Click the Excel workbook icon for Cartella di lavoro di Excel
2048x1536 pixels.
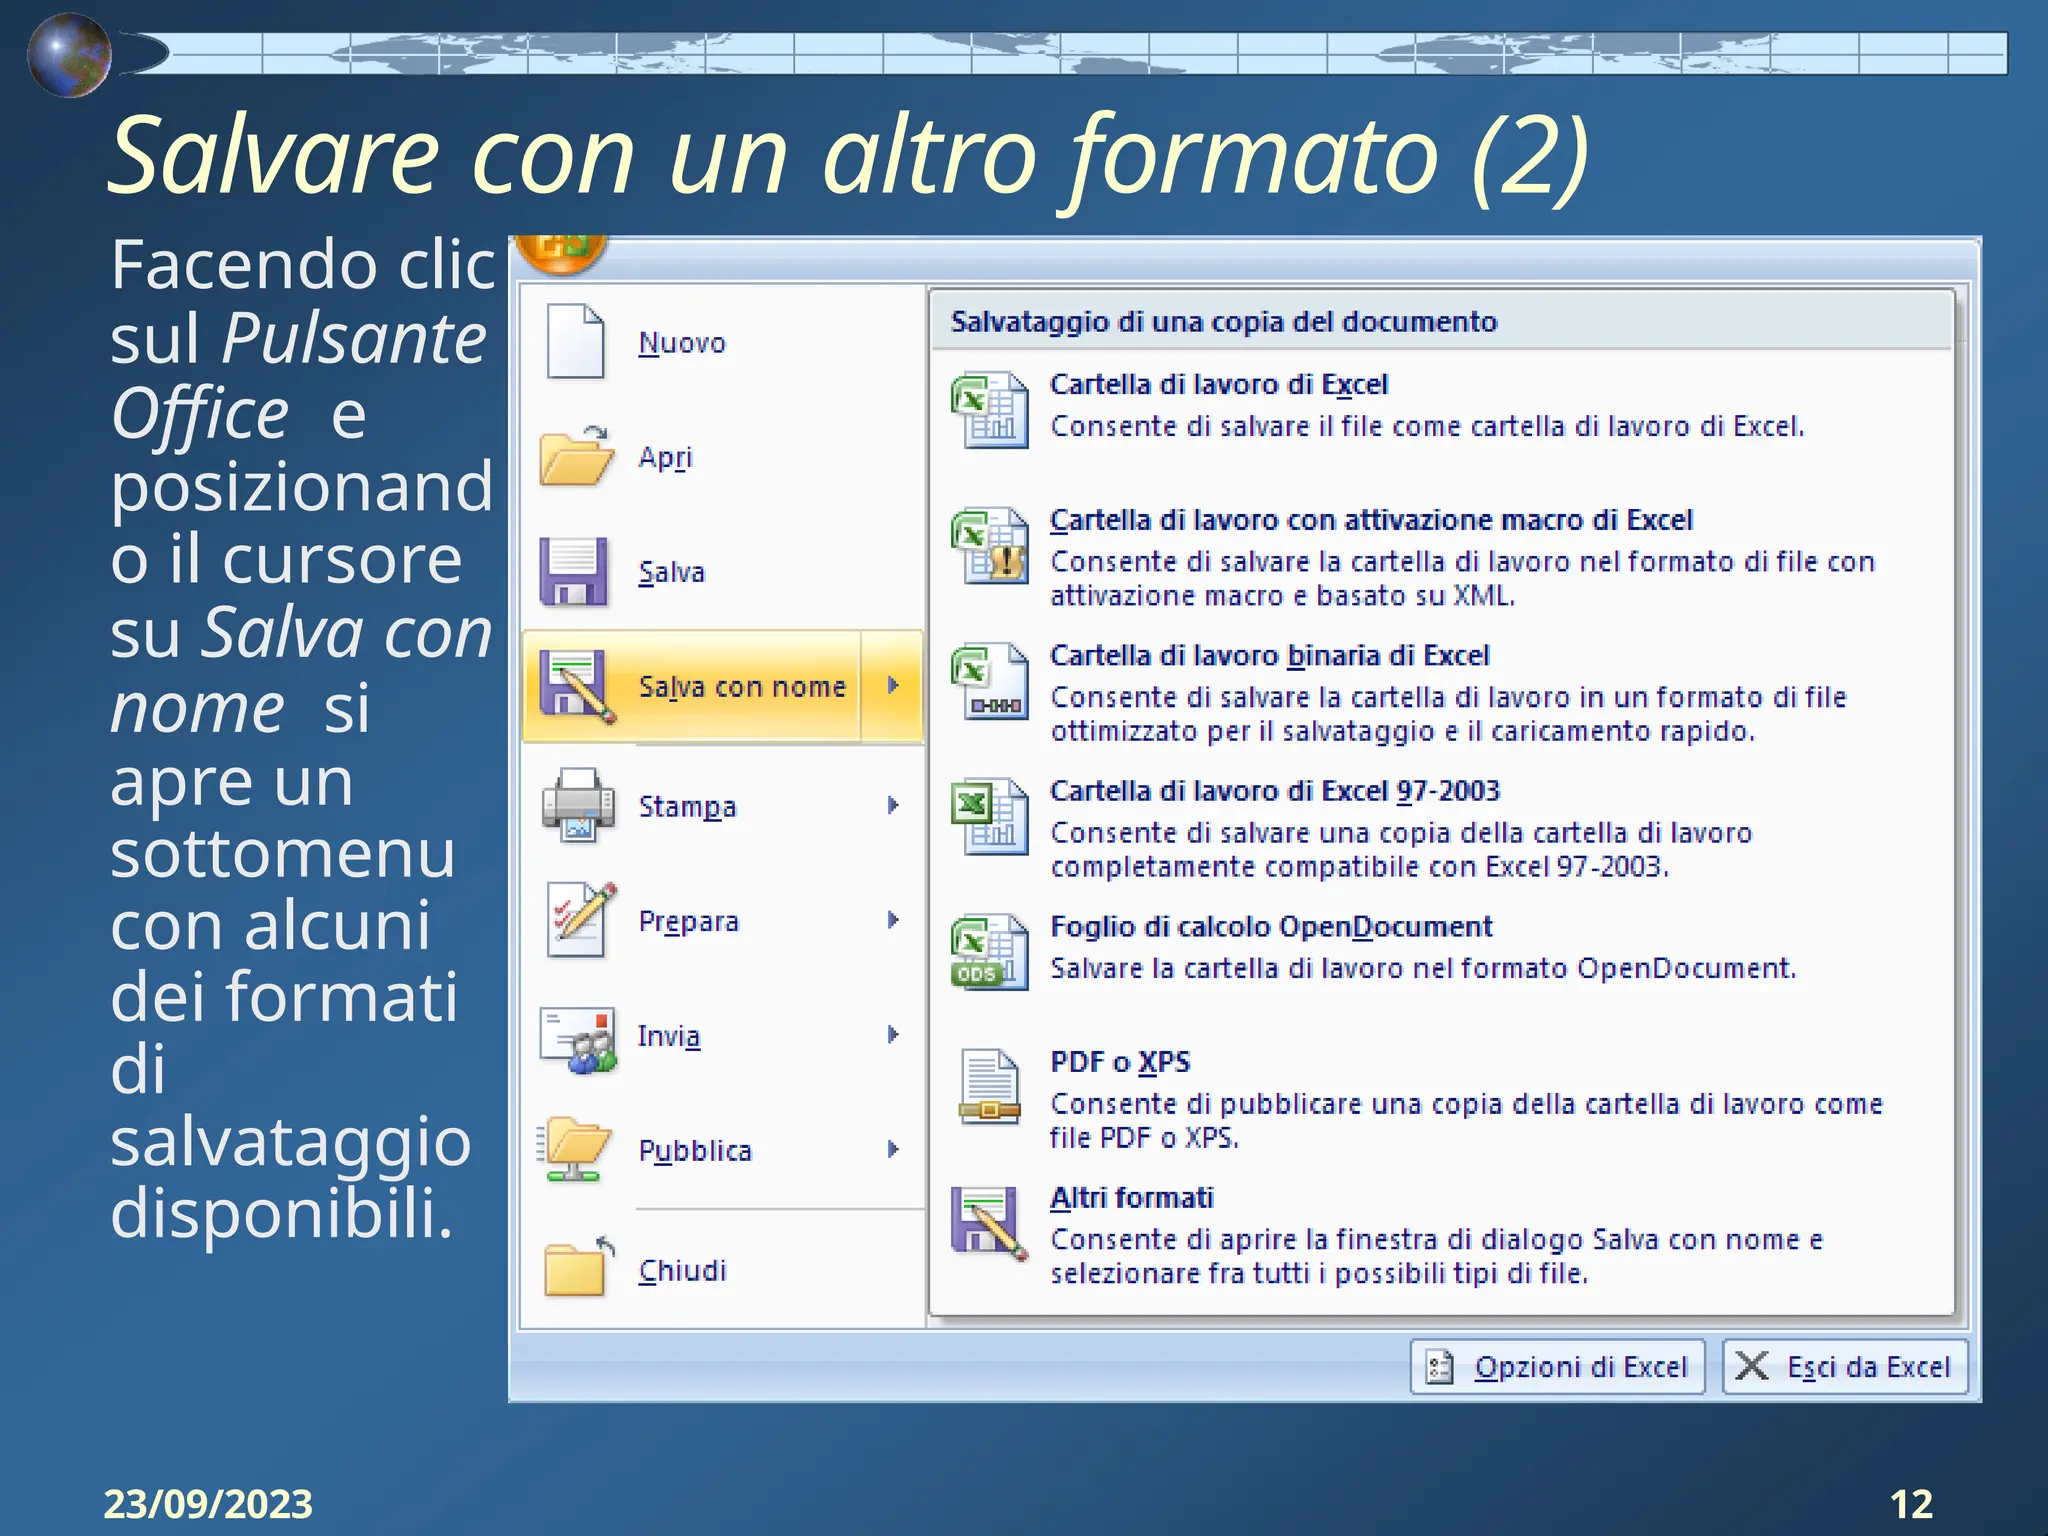coord(989,410)
